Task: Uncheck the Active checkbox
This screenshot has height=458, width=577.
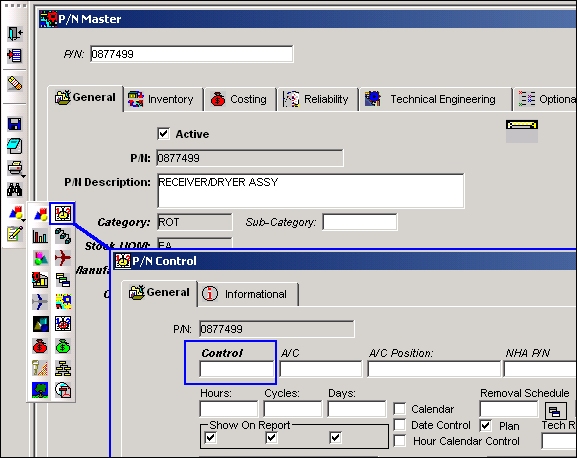Action: pyautogui.click(x=164, y=134)
